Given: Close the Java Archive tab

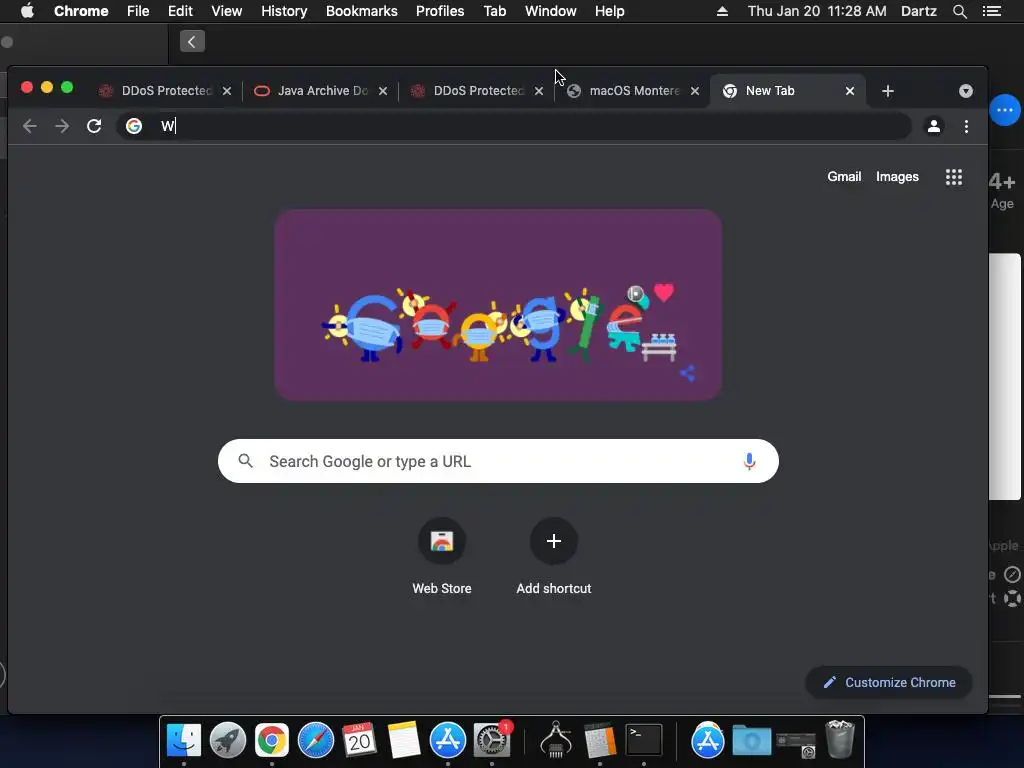Looking at the screenshot, I should click(383, 91).
